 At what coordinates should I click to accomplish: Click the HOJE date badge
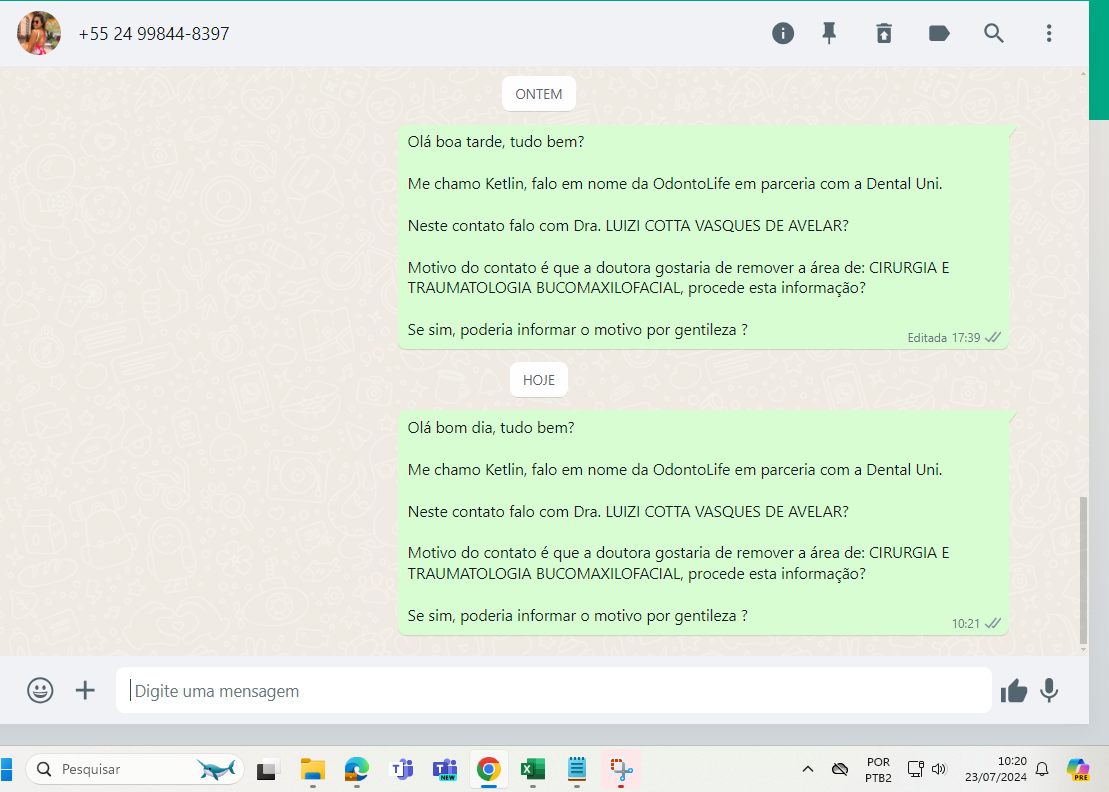pyautogui.click(x=539, y=380)
